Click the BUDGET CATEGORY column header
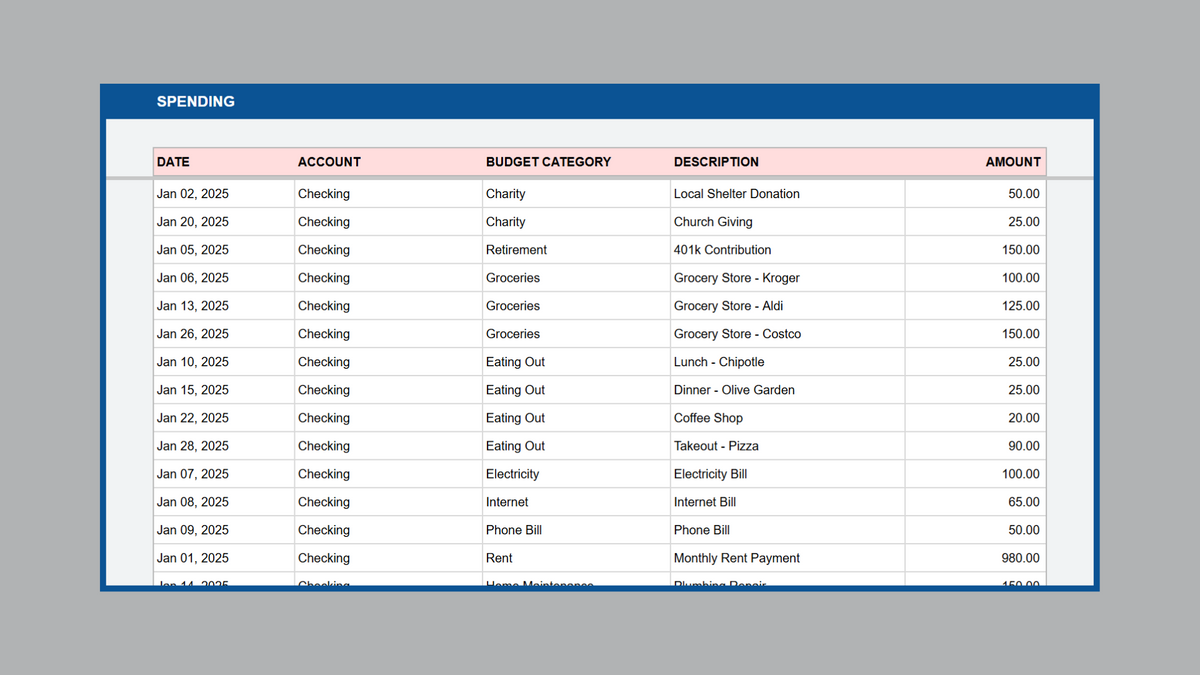 (x=576, y=162)
